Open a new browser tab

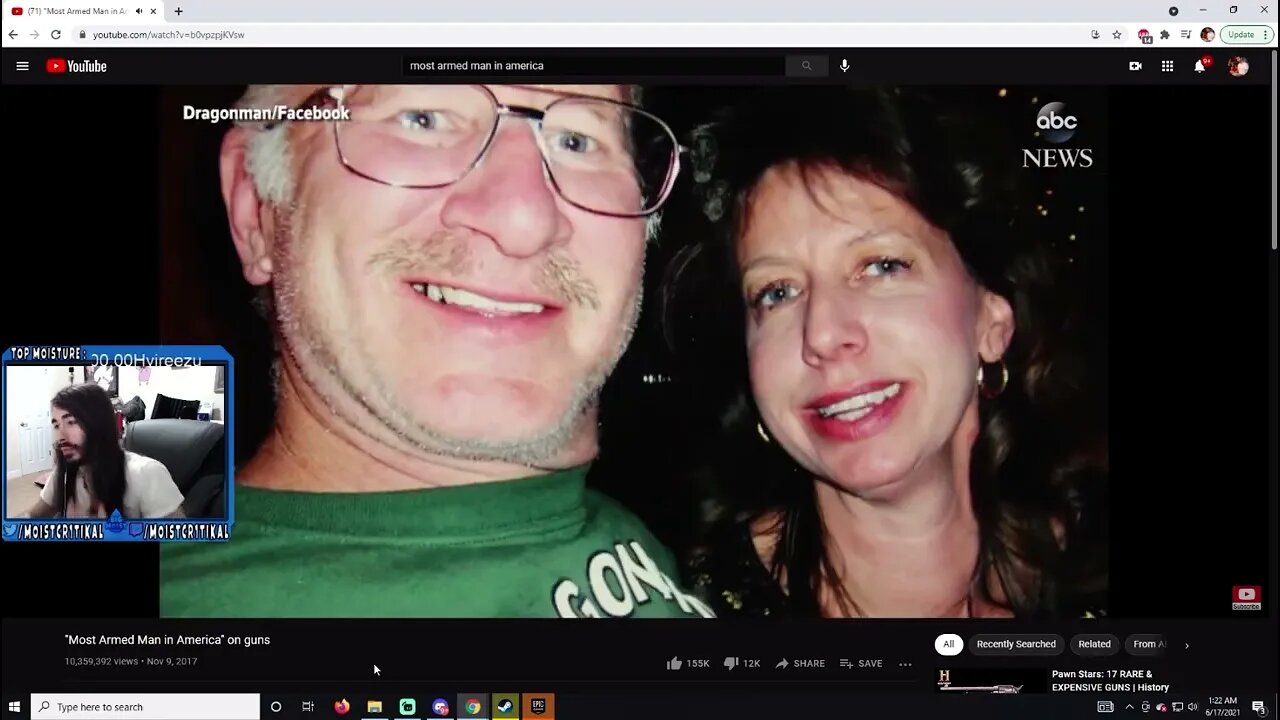click(178, 11)
